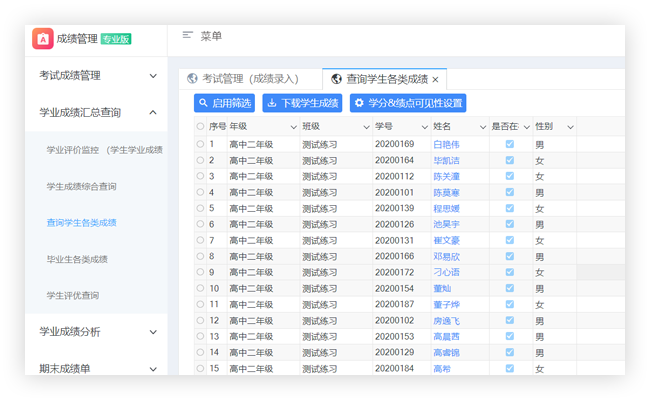Close the 查询学生各类成绩 tab
The width and height of the screenshot is (650, 400).
[435, 79]
